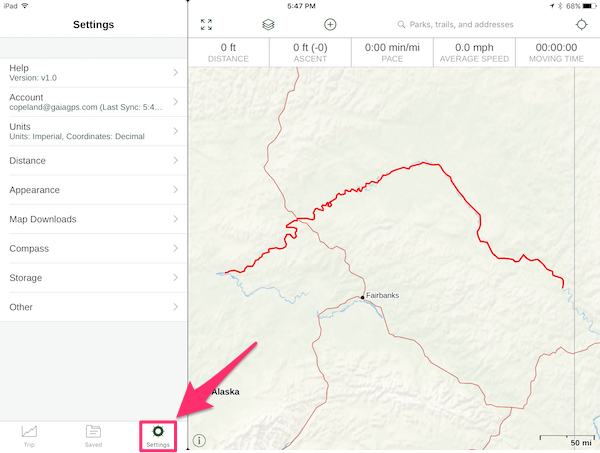Open the map info icon
600x453 pixels.
(199, 440)
